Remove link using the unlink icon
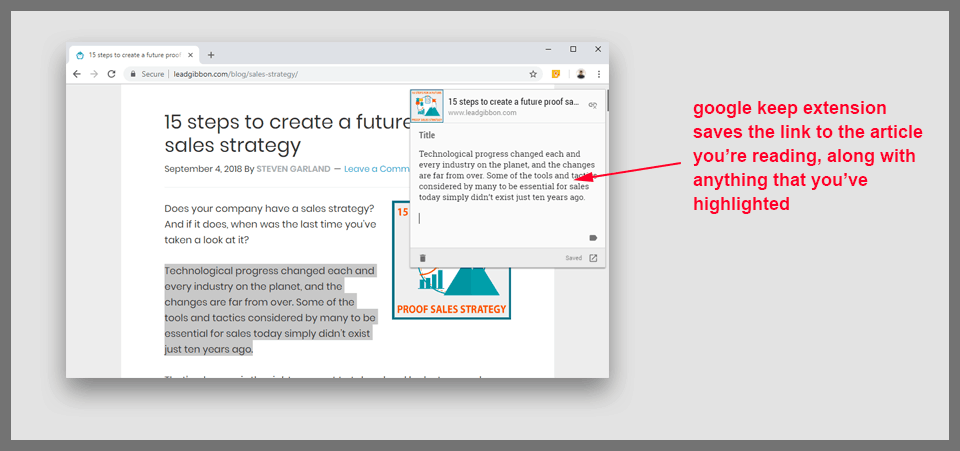 (592, 106)
